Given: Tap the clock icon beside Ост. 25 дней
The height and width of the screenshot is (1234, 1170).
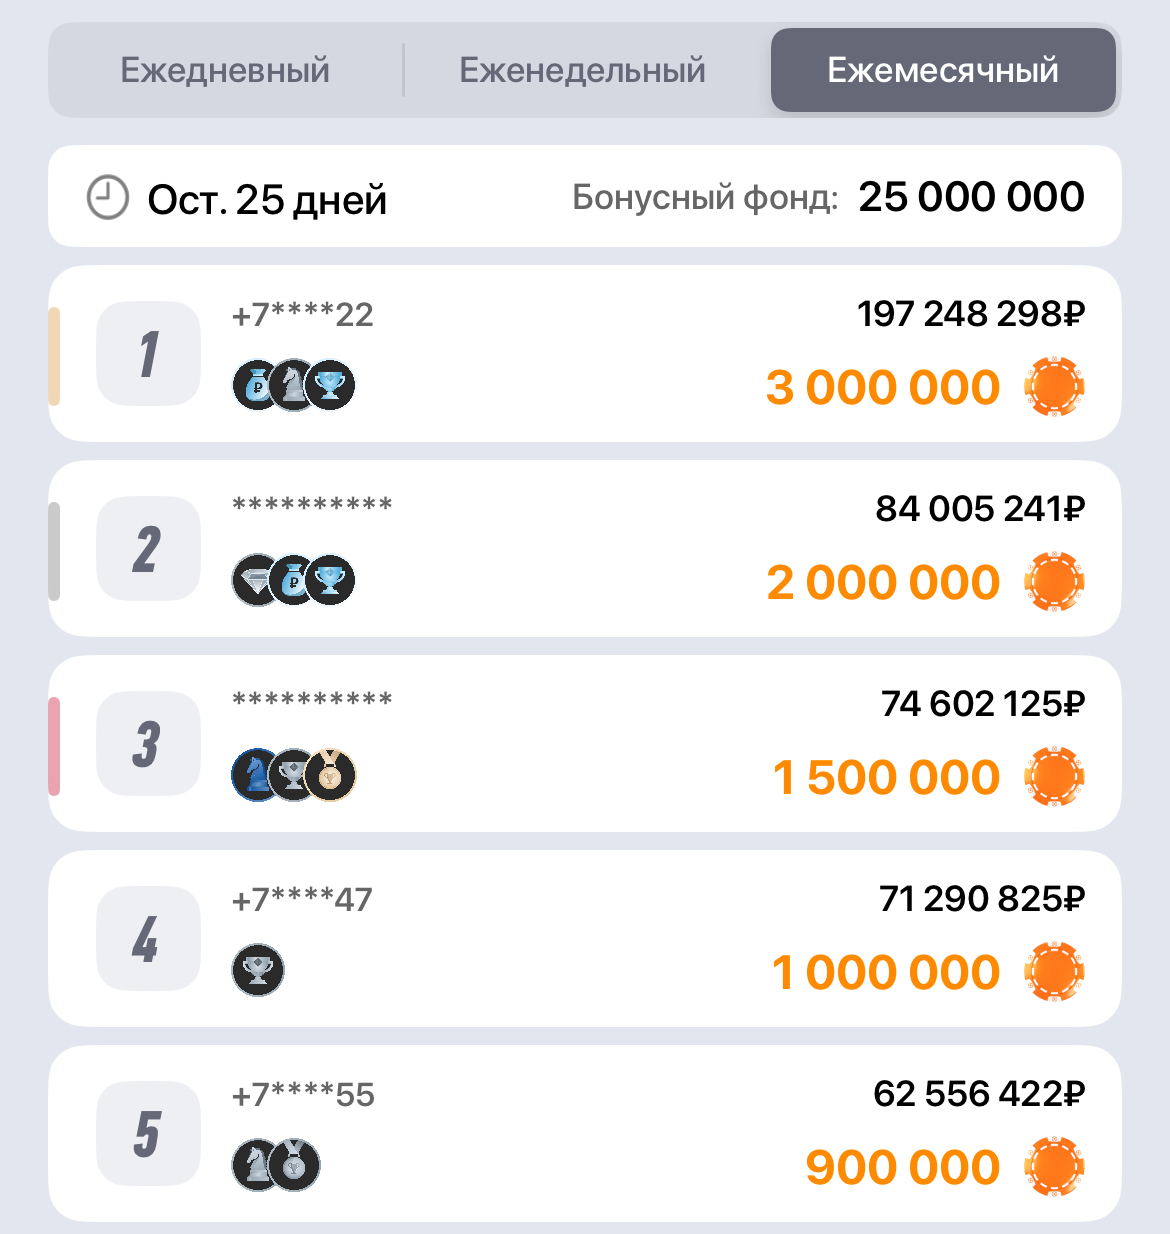Looking at the screenshot, I should (x=108, y=197).
